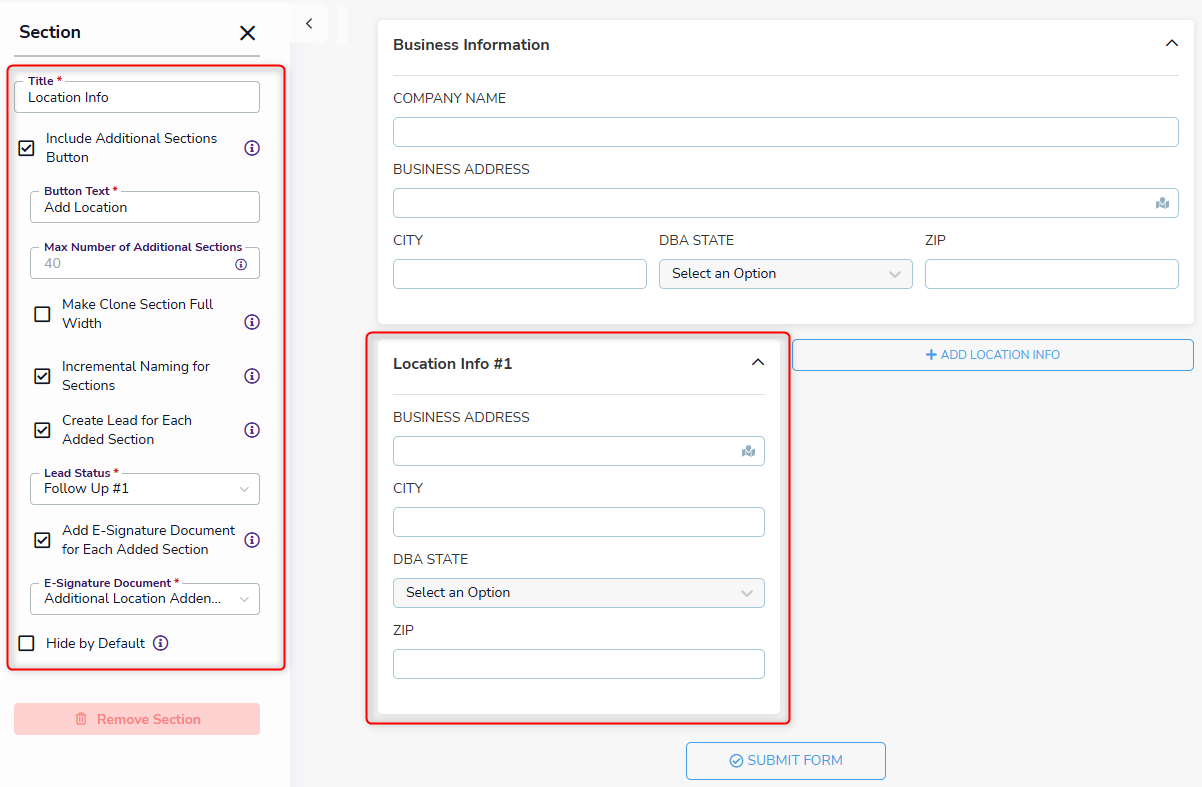Check the Hide by Default checkbox
The image size is (1202, 787).
[x=27, y=643]
